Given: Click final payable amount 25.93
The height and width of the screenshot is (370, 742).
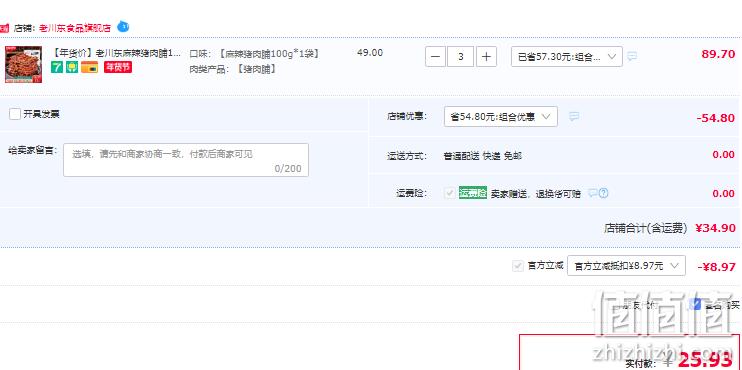Looking at the screenshot, I should pyautogui.click(x=705, y=361).
